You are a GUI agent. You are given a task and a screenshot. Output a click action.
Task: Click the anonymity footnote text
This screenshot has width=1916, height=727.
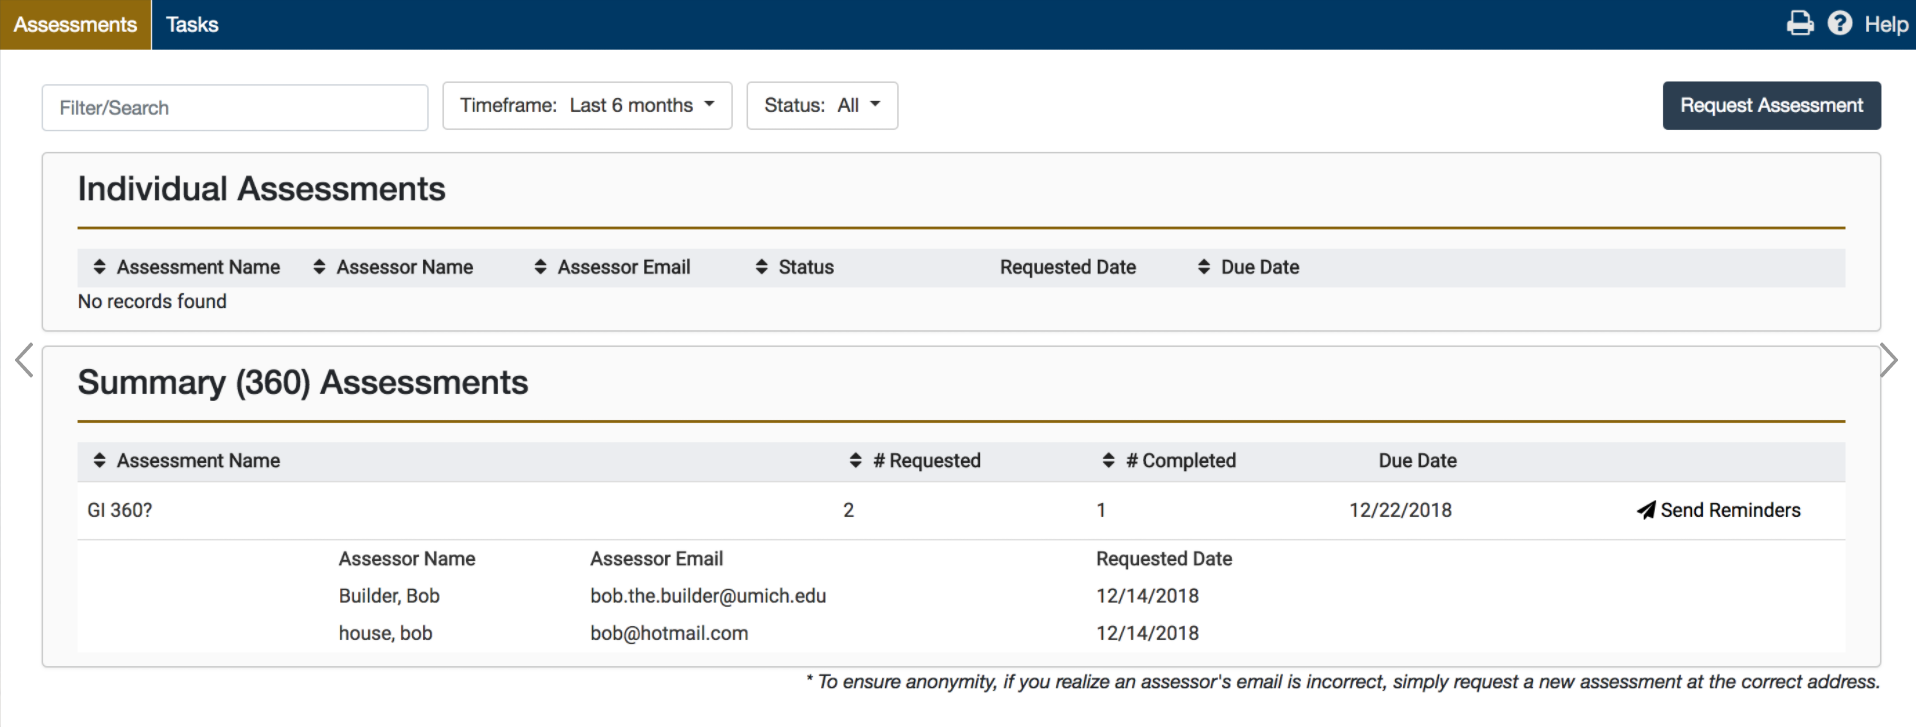(x=1343, y=682)
